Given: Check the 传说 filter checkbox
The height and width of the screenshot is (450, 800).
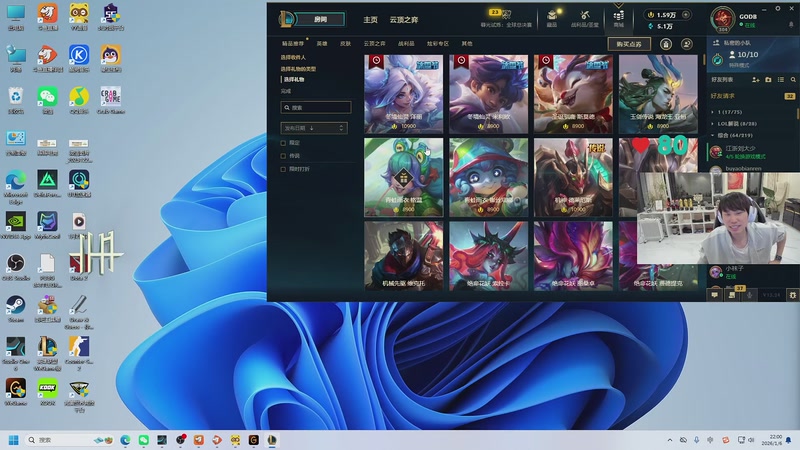Looking at the screenshot, I should tap(284, 156).
